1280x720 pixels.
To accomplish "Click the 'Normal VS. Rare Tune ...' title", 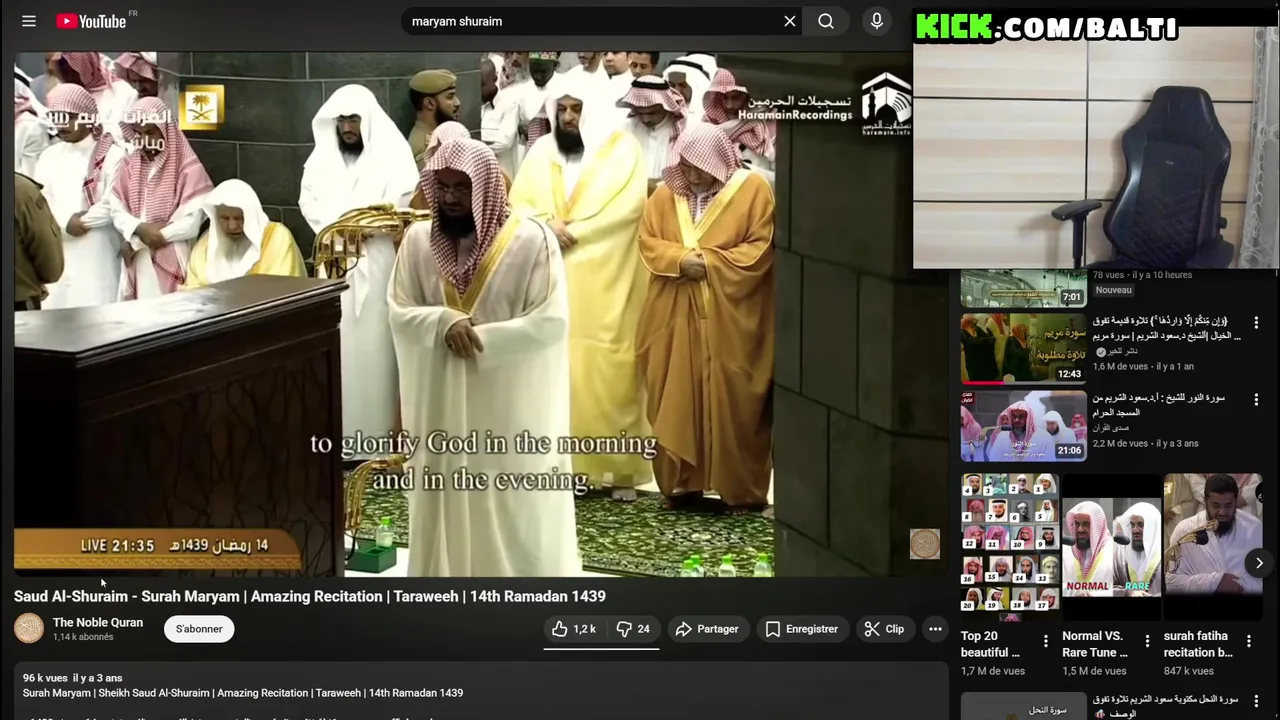I will point(1095,644).
